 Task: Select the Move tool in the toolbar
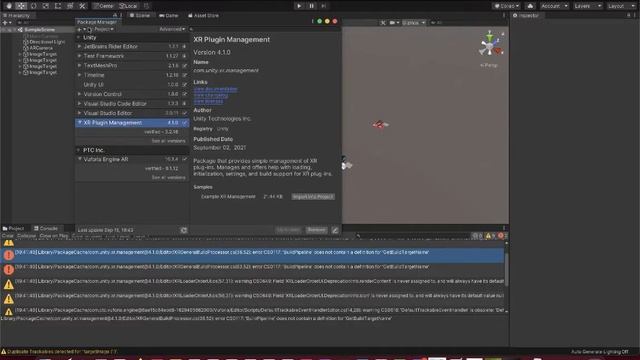tap(21, 6)
